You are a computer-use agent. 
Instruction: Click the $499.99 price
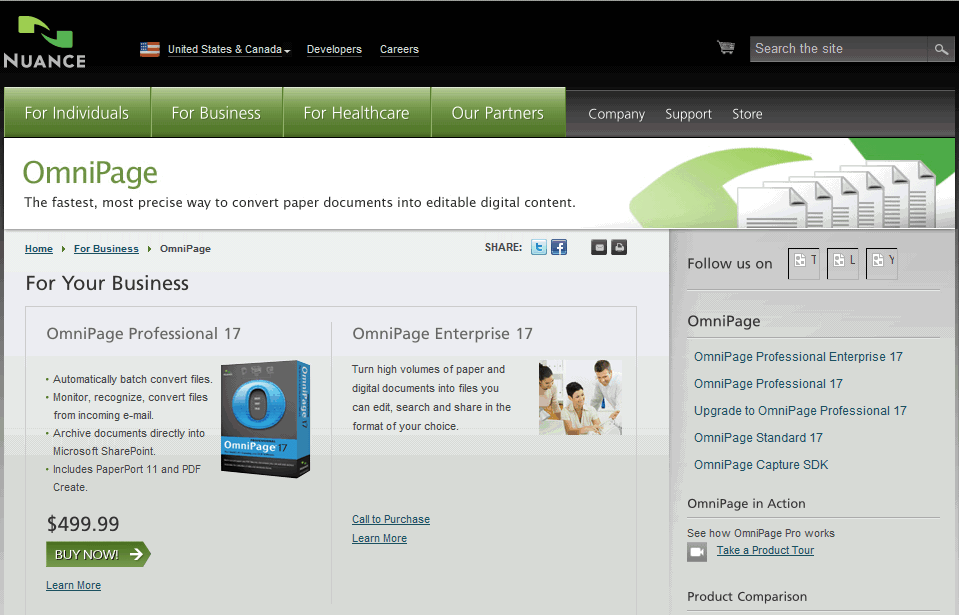[83, 524]
